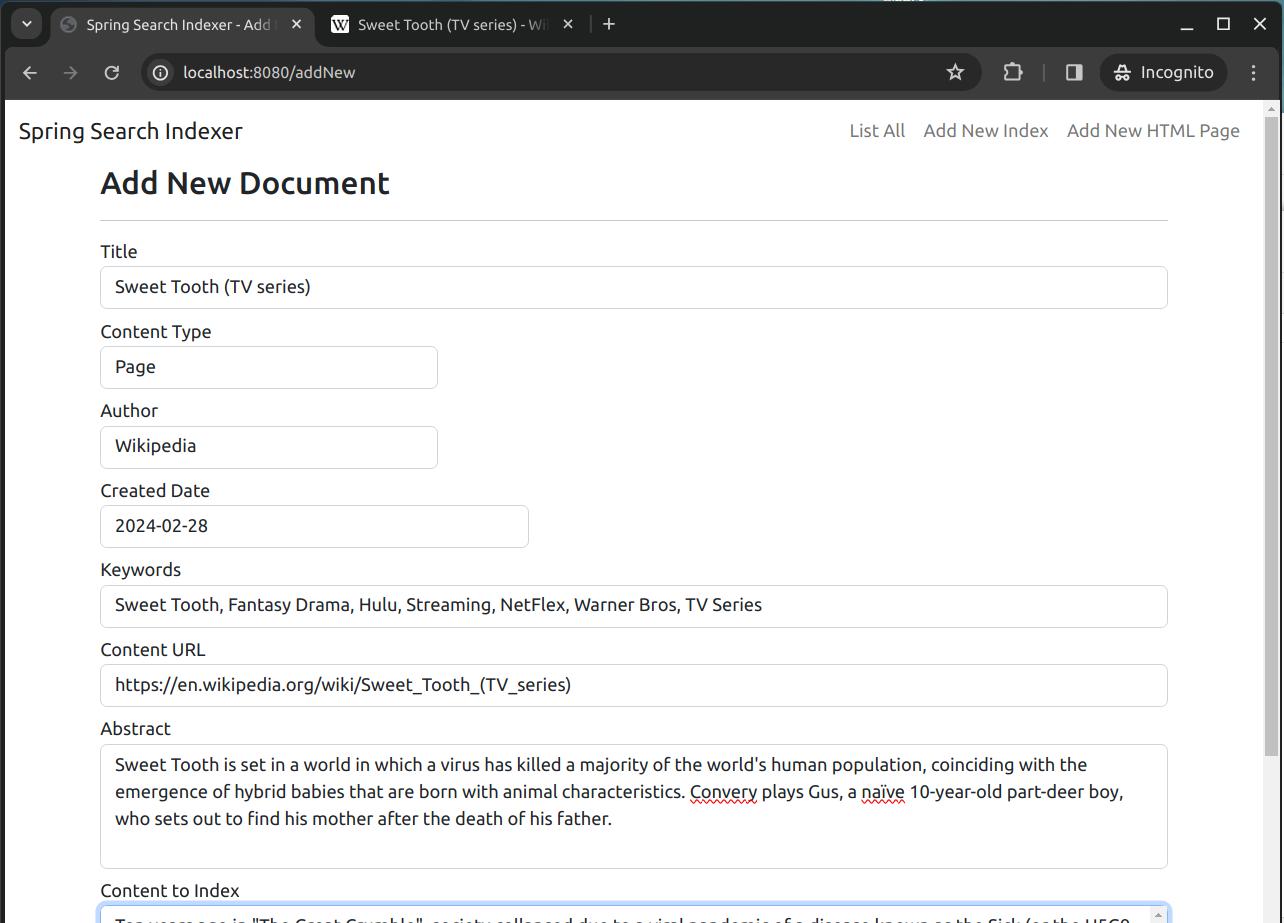Image resolution: width=1284 pixels, height=923 pixels.
Task: Reload the page with the refresh icon
Action: click(112, 72)
